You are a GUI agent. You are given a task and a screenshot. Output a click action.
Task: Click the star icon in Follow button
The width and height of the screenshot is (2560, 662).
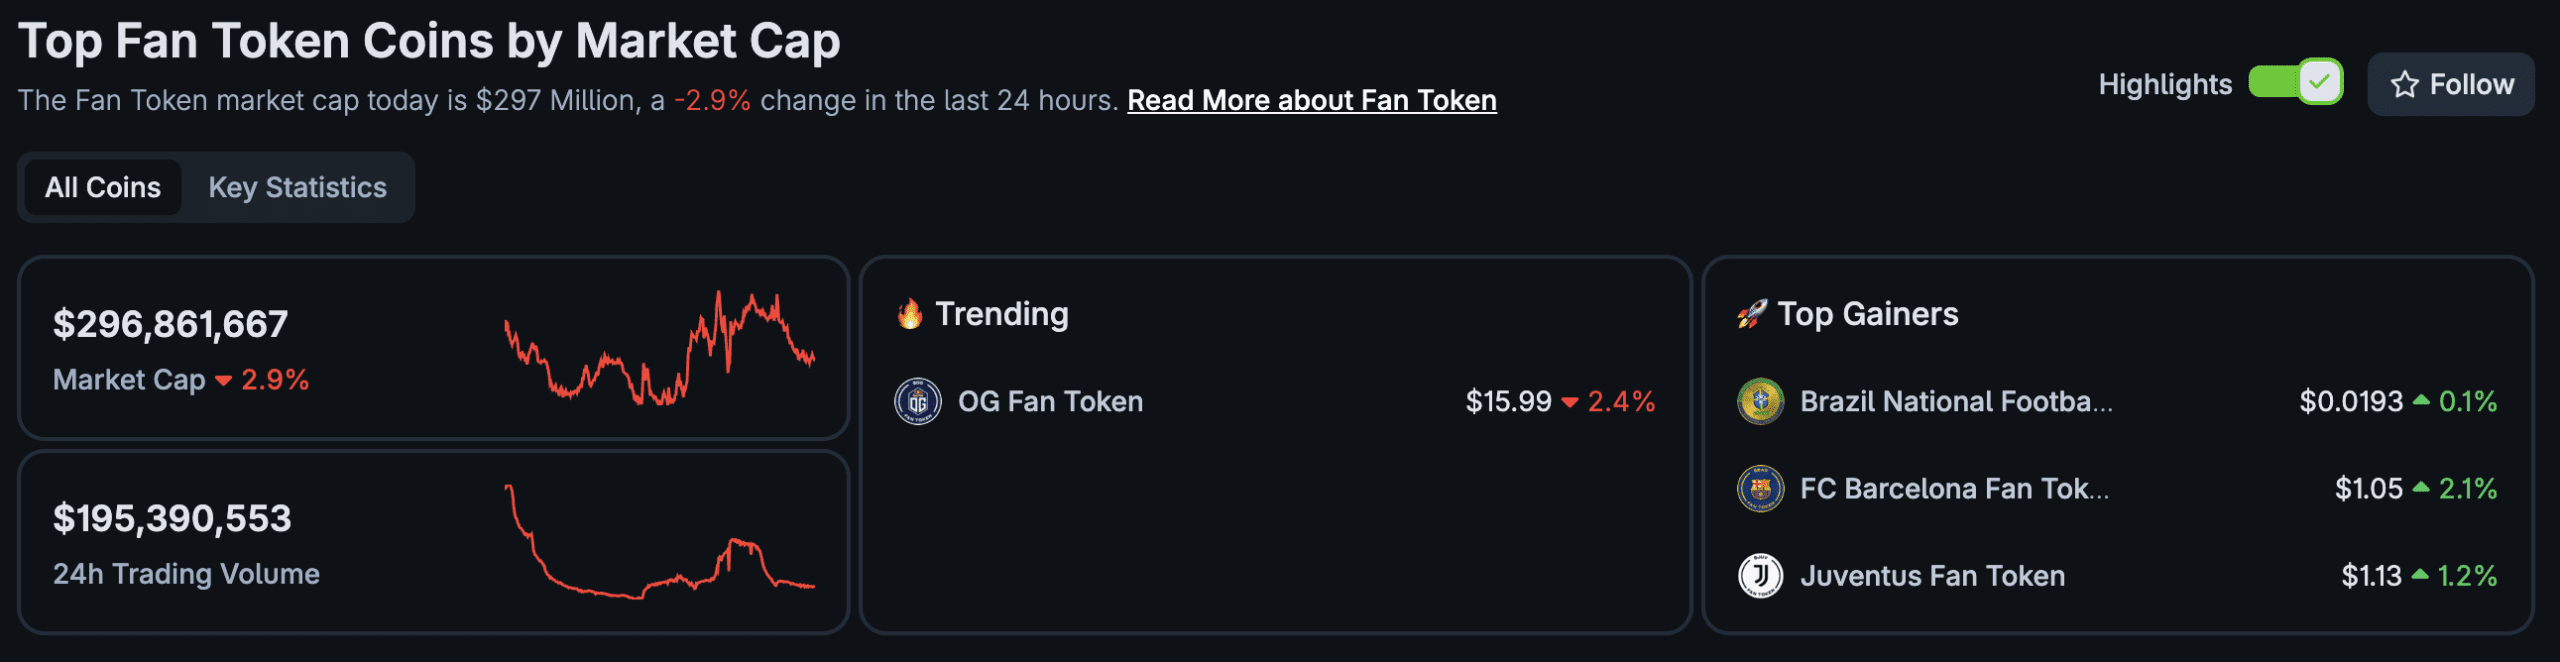[x=2404, y=85]
